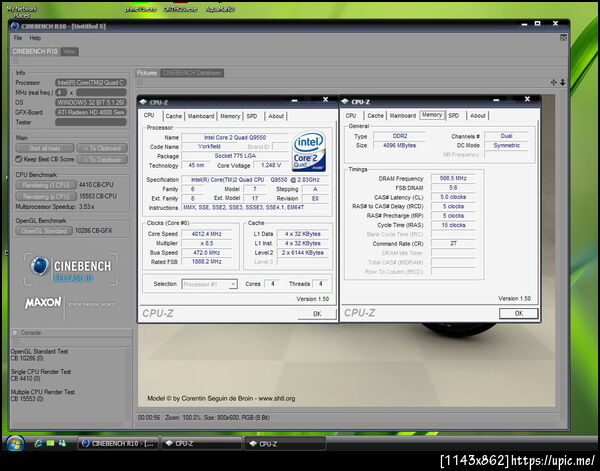Click the Command Rate value 2T
This screenshot has width=600, height=471.
point(453,243)
